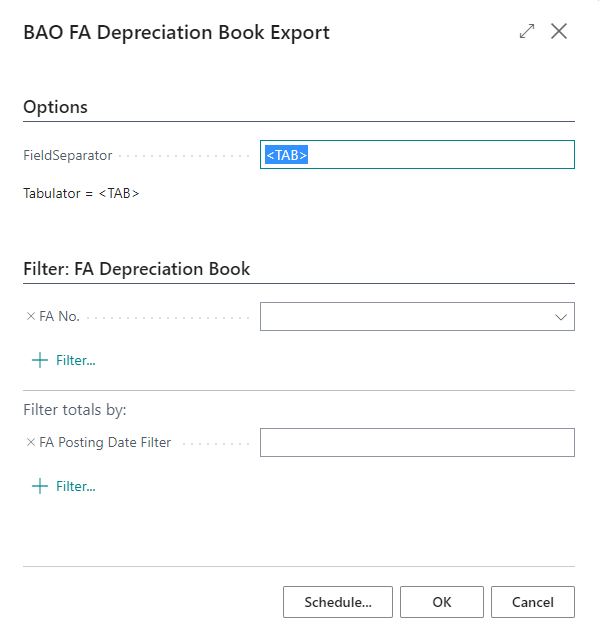Click the FieldSeparator label
The image size is (599, 641).
[x=67, y=155]
